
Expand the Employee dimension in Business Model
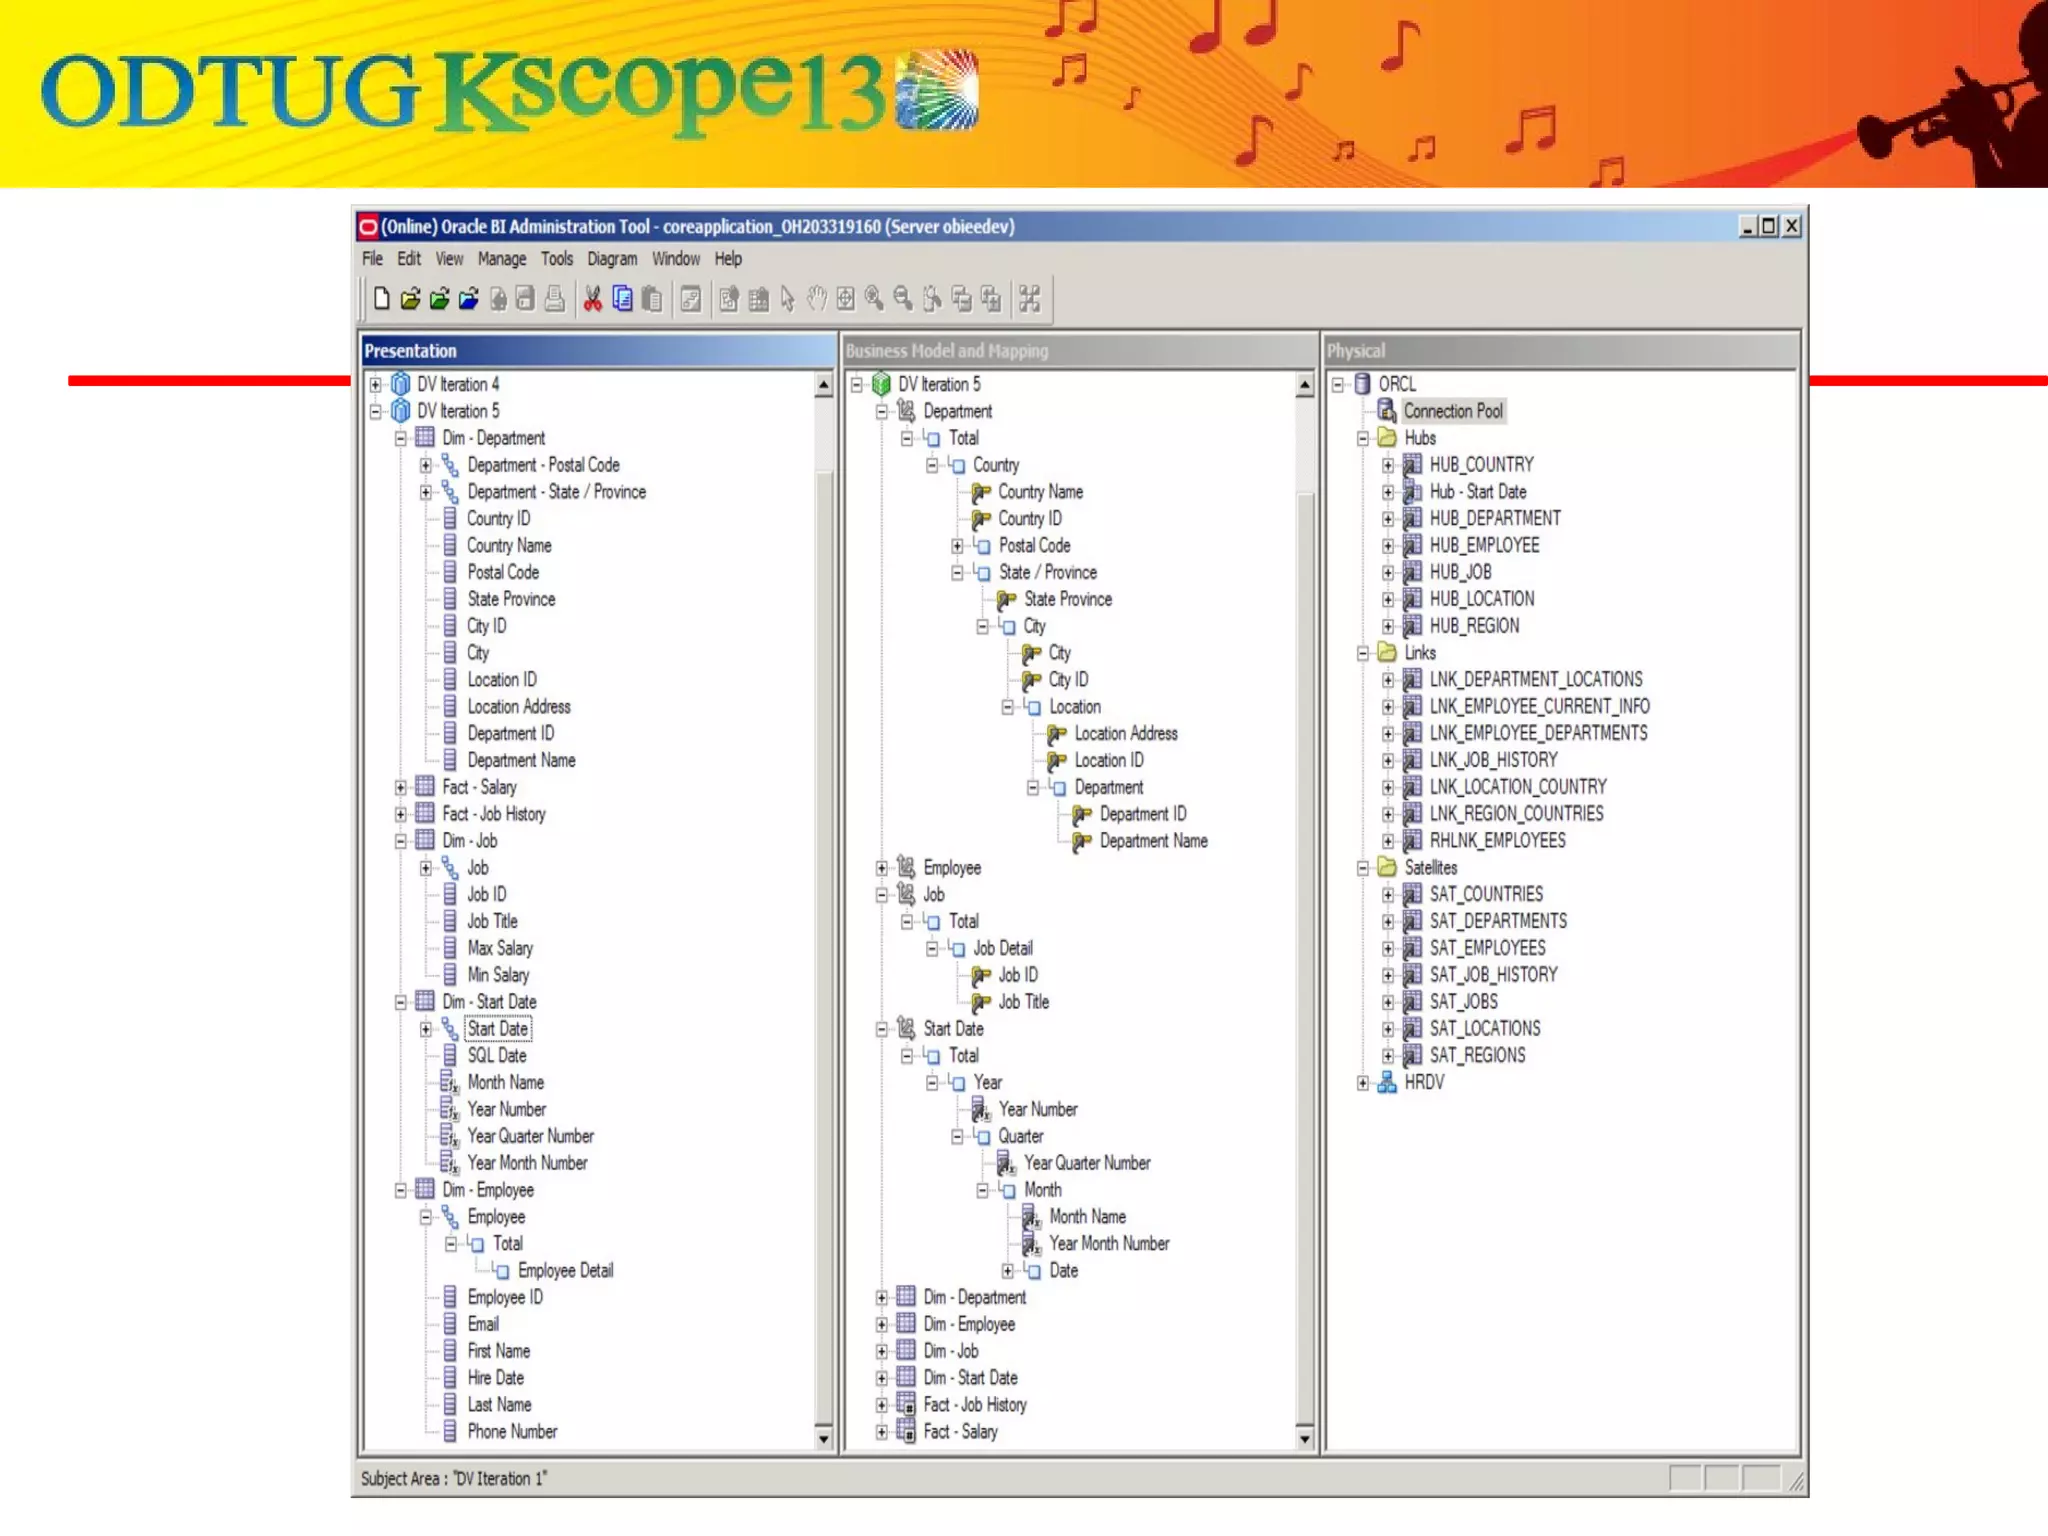(881, 868)
